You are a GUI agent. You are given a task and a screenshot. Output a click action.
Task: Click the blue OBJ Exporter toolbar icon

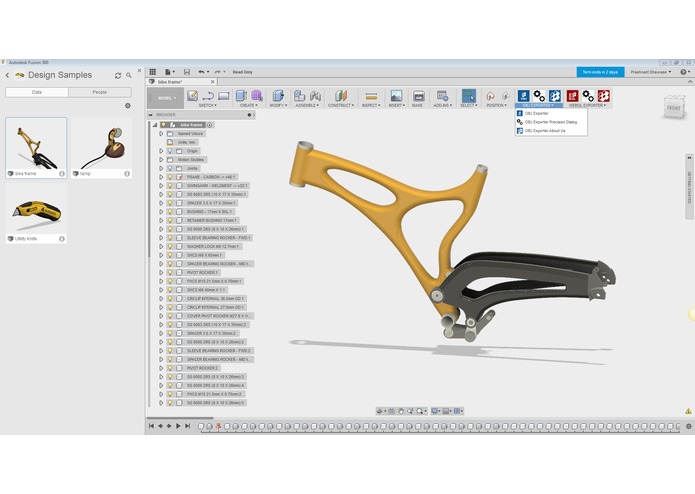pyautogui.click(x=523, y=96)
